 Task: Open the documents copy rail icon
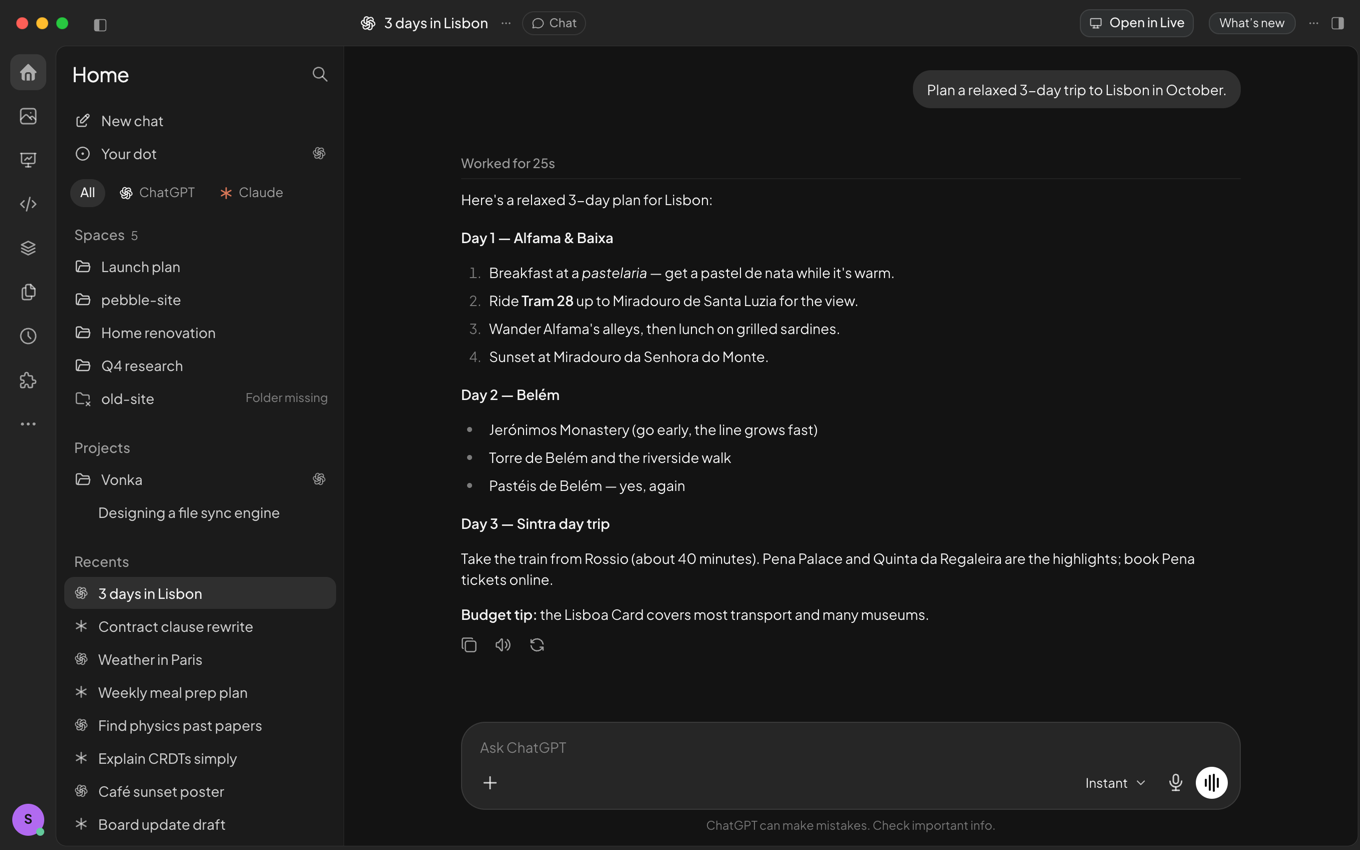point(28,292)
